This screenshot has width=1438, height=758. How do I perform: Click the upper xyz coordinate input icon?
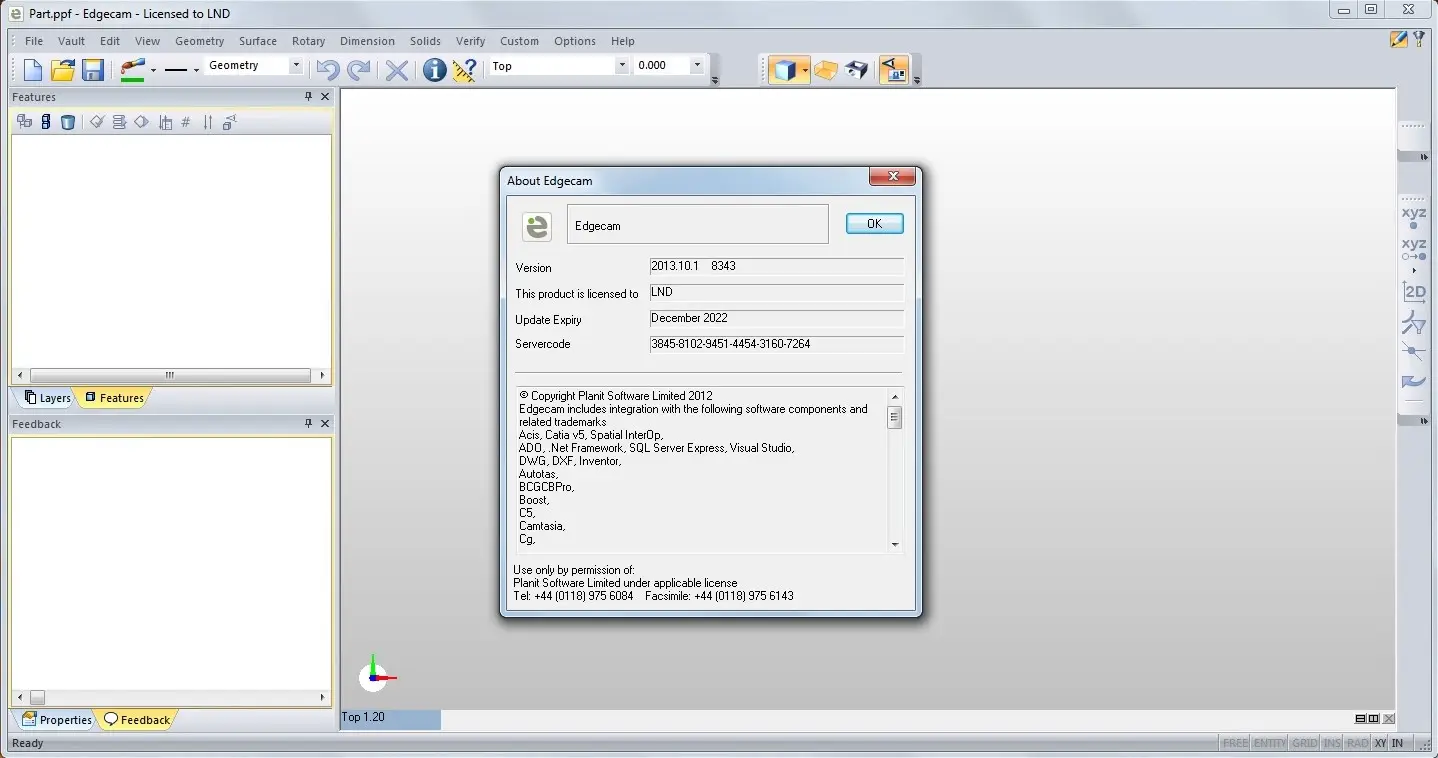tap(1413, 217)
